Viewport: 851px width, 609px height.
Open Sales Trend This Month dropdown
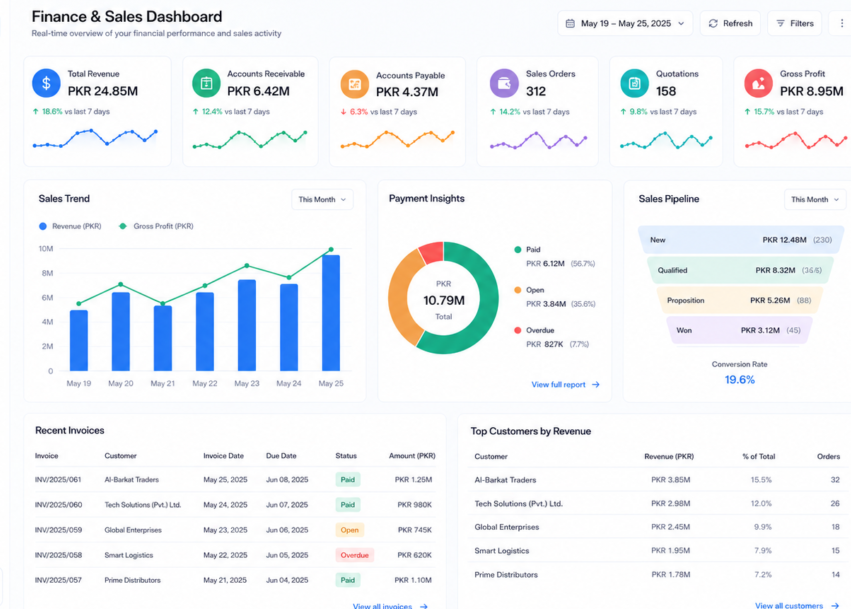coord(322,199)
